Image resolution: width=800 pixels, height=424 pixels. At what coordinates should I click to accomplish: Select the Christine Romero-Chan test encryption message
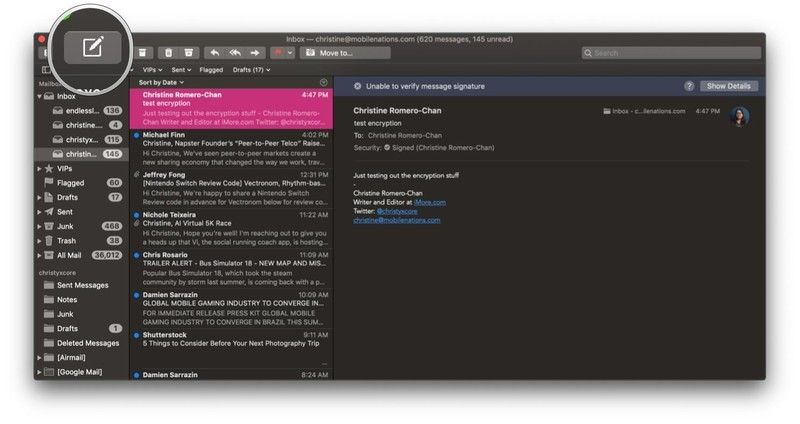click(x=231, y=108)
